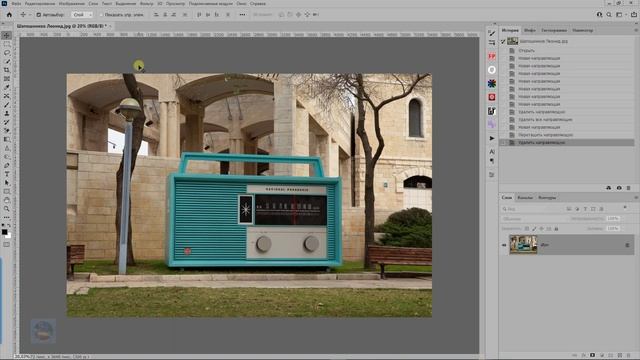Screen dimensions: 640x360
Task: Click the background color swatch
Action: (9, 236)
